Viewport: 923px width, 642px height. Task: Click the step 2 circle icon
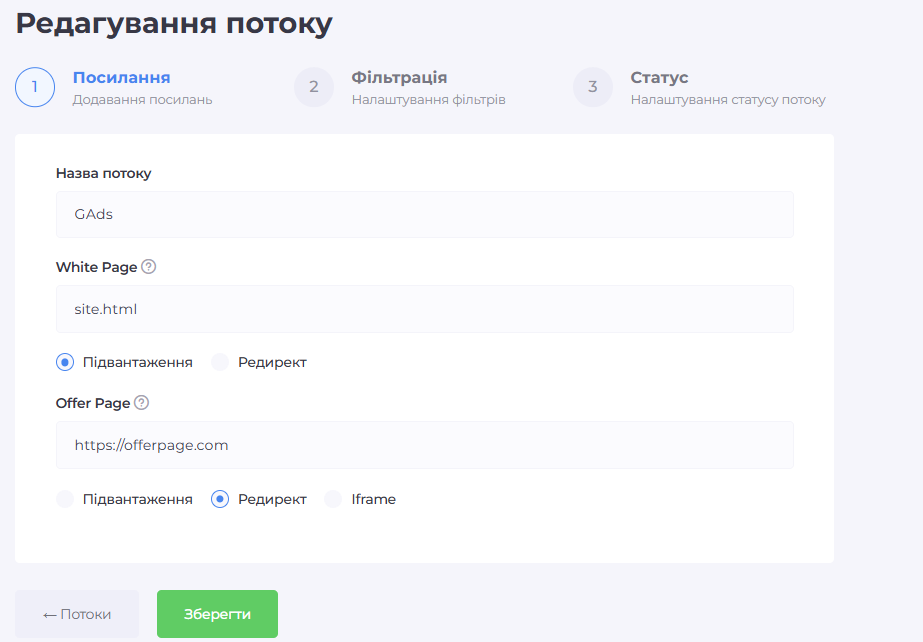(314, 87)
